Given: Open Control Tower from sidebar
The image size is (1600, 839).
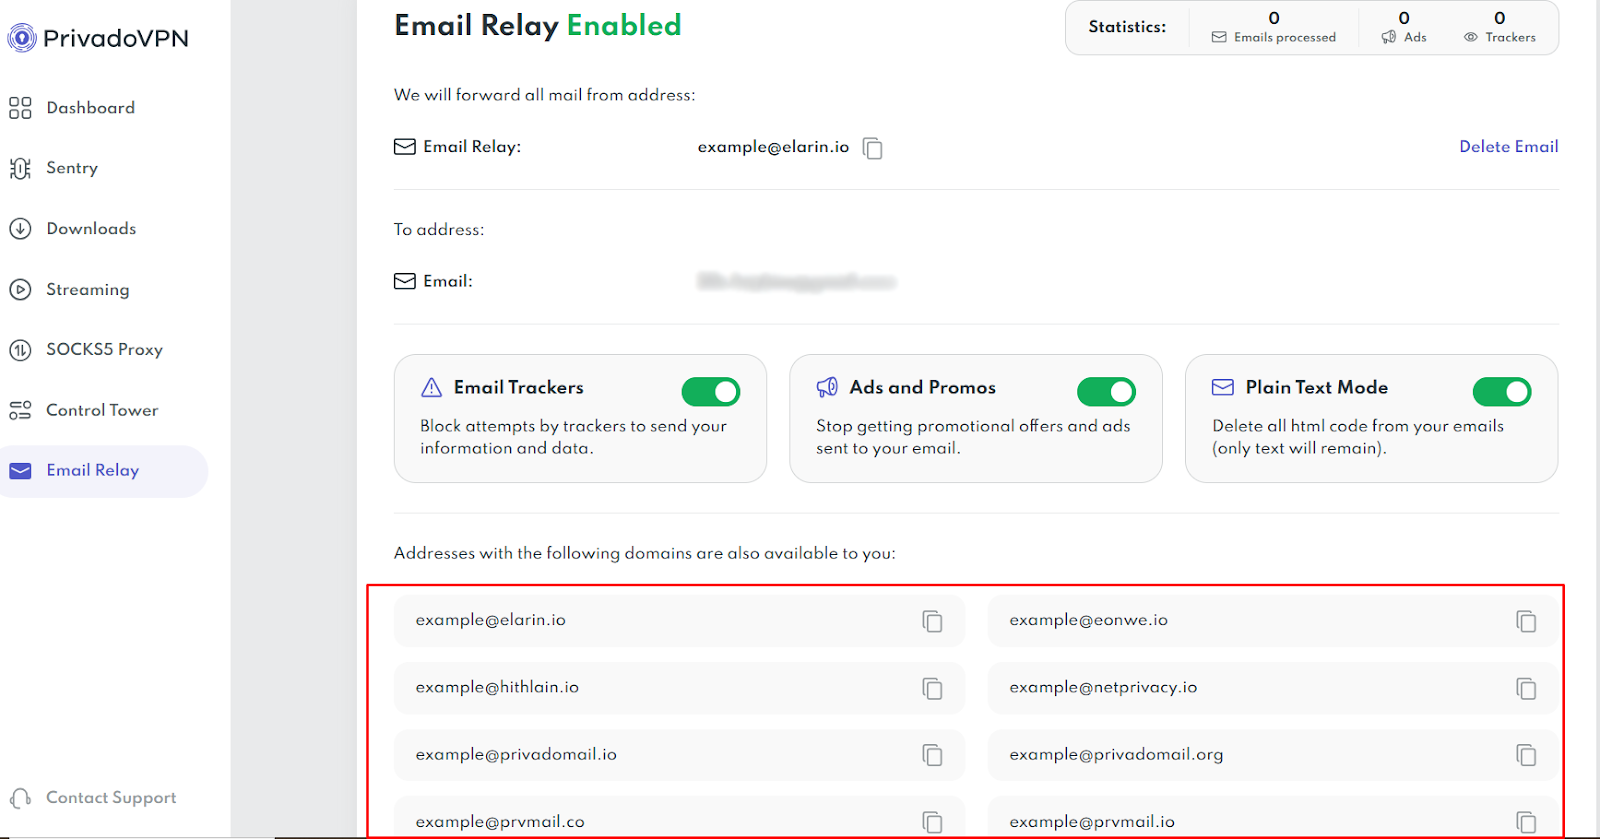Looking at the screenshot, I should tap(102, 410).
